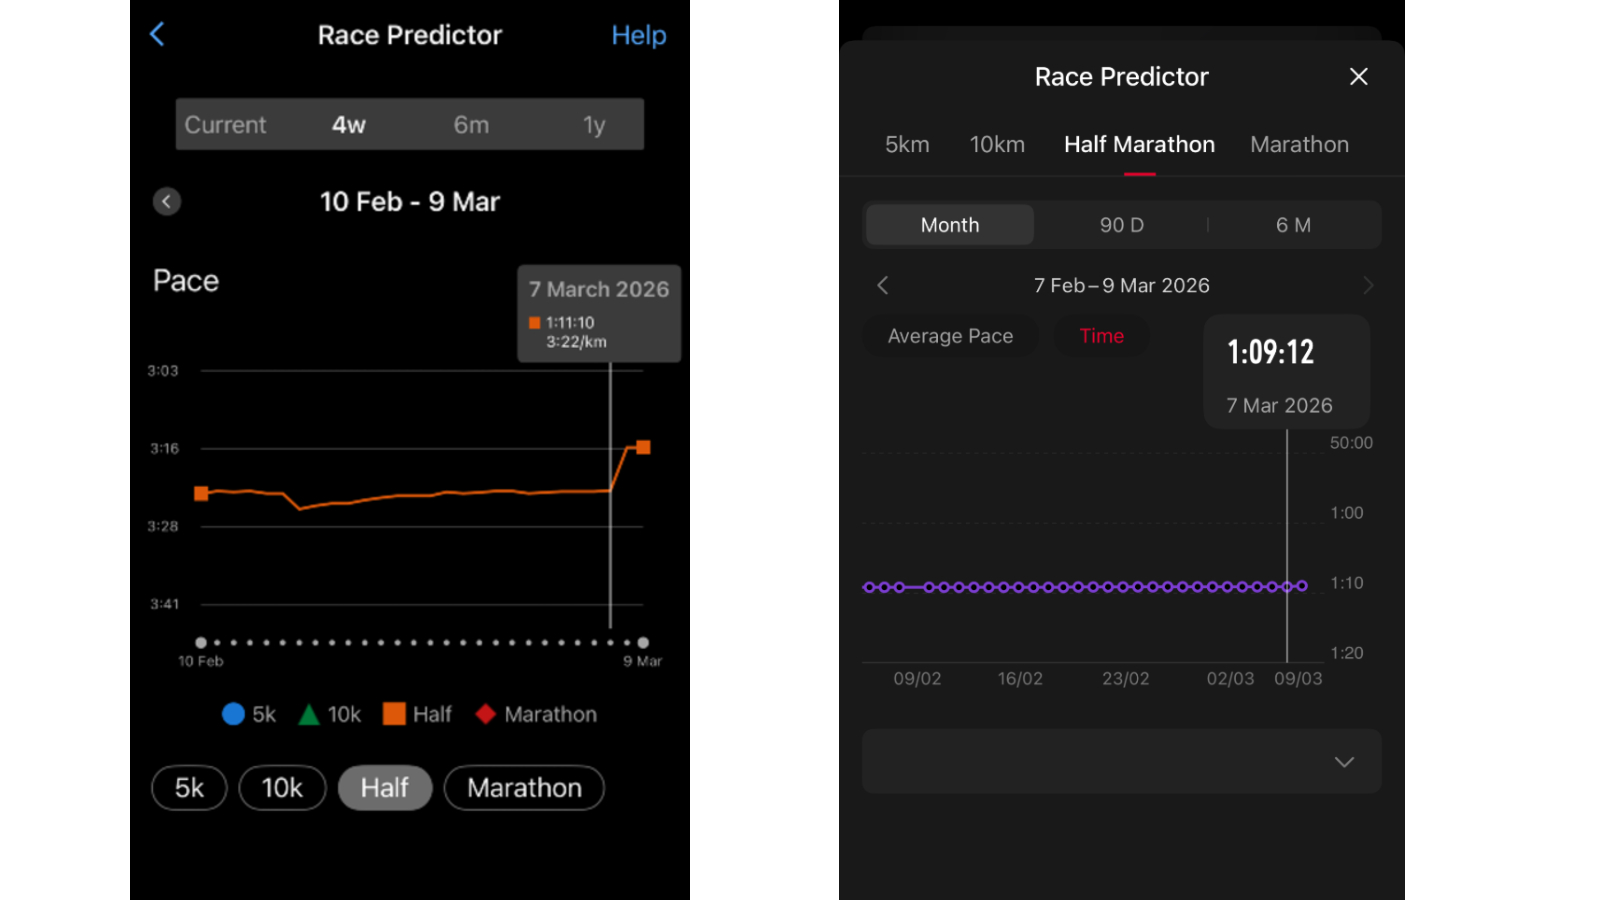Enable the Time metric display
The image size is (1600, 900).
[1101, 336]
